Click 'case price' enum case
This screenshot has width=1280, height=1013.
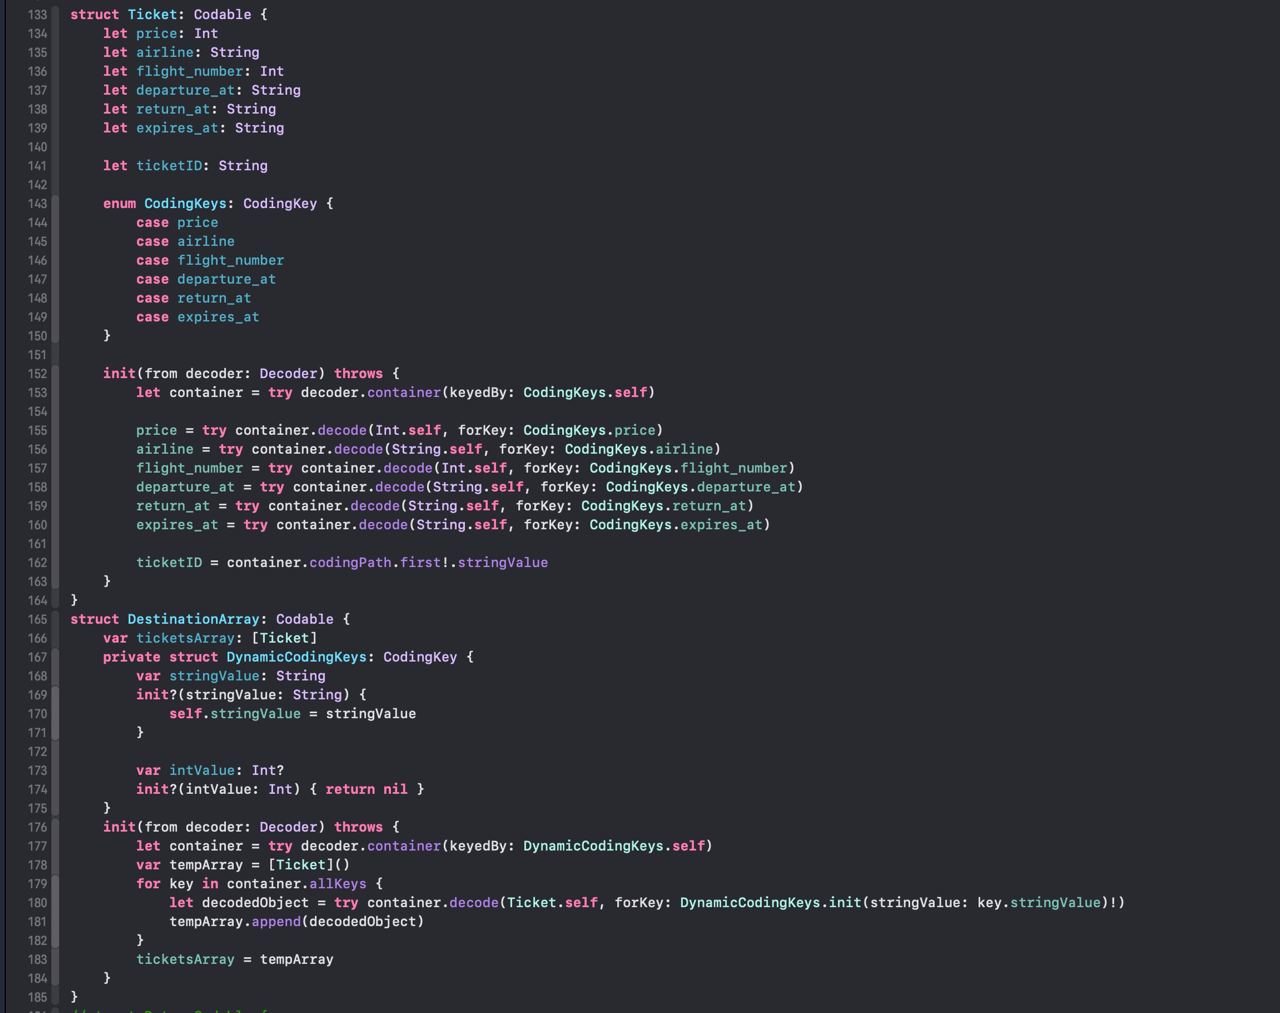pos(177,223)
